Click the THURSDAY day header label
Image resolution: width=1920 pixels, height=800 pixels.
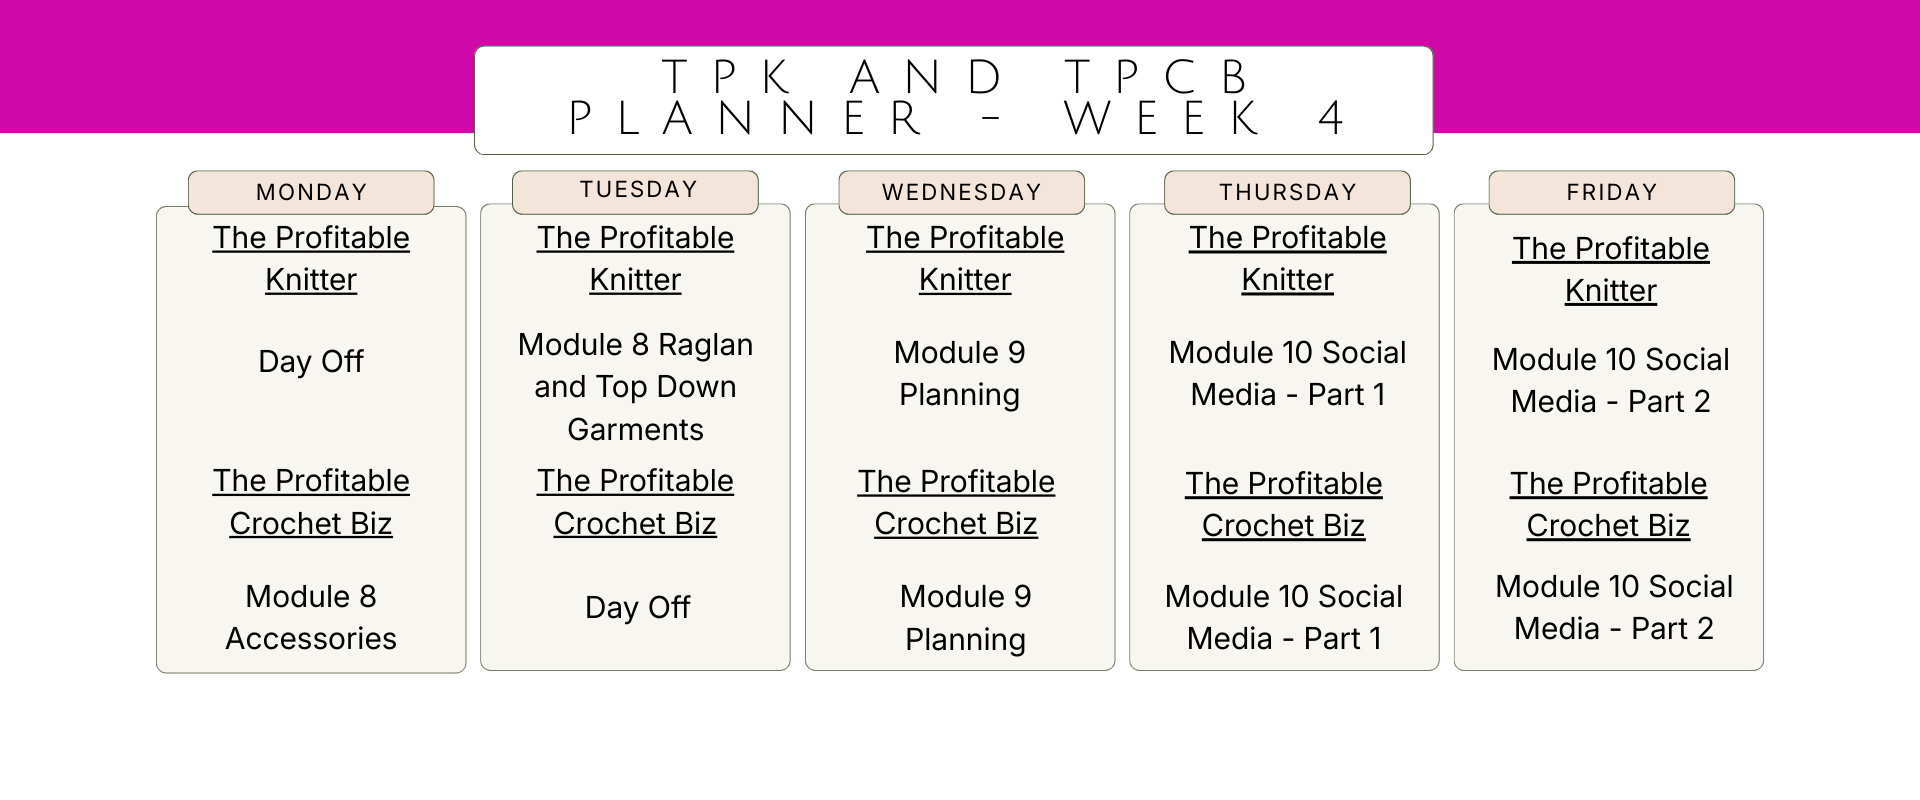1287,192
